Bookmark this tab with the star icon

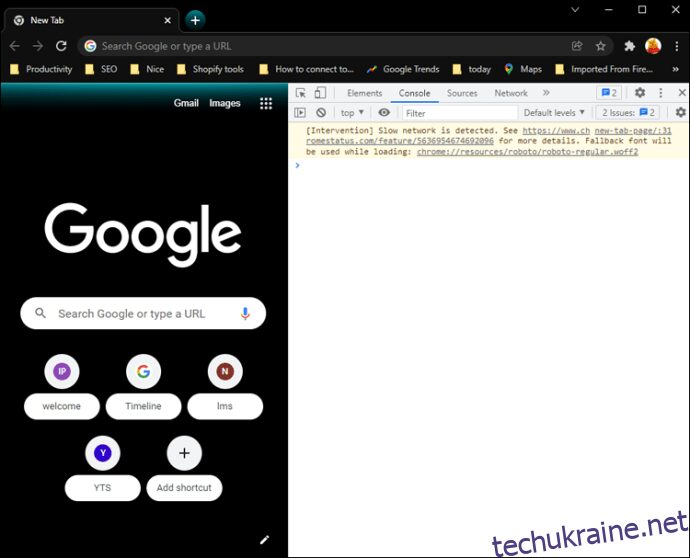coord(601,46)
